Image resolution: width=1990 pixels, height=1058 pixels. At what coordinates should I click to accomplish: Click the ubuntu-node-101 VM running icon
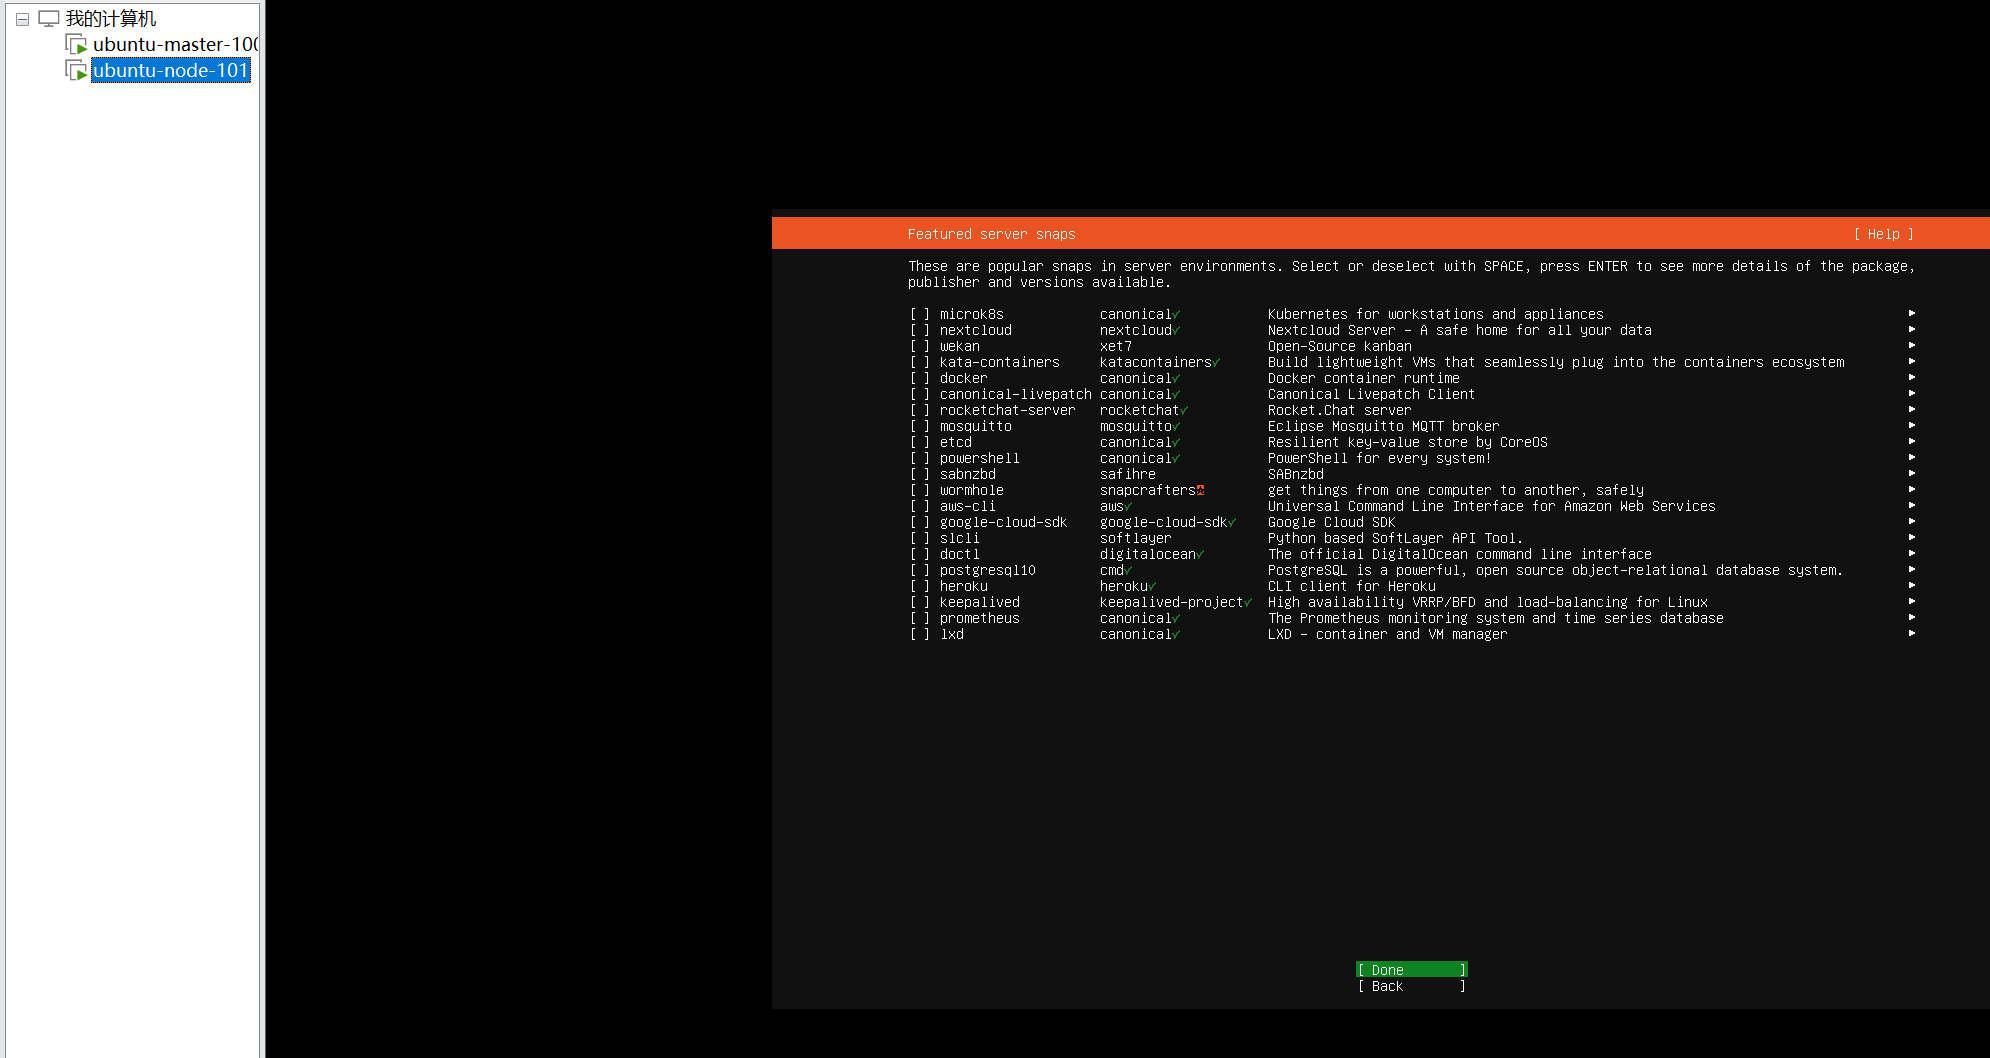tap(76, 70)
